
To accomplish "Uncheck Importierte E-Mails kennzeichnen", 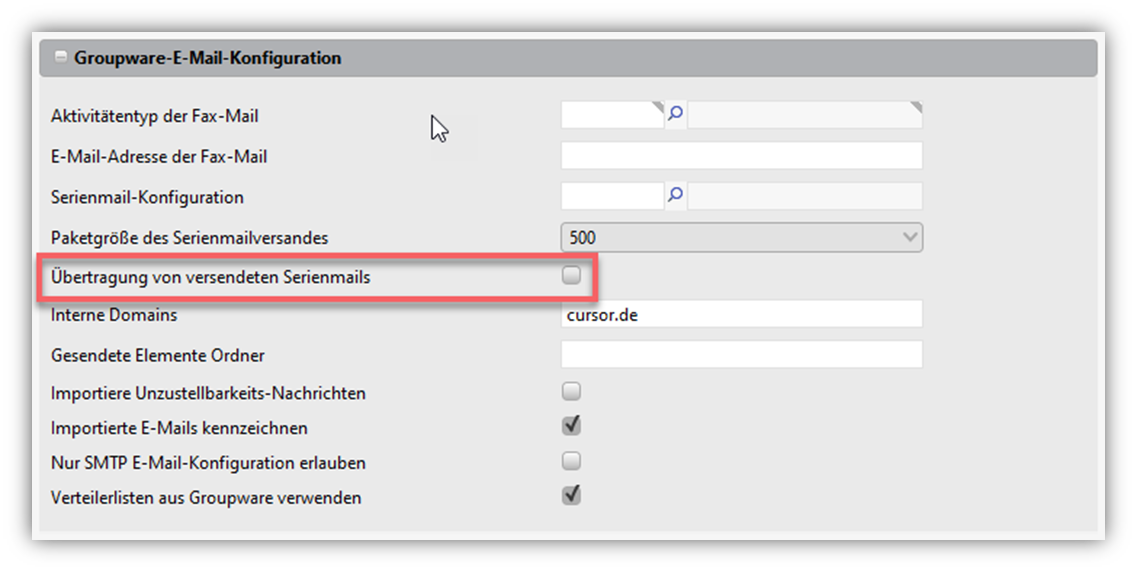I will (x=571, y=426).
